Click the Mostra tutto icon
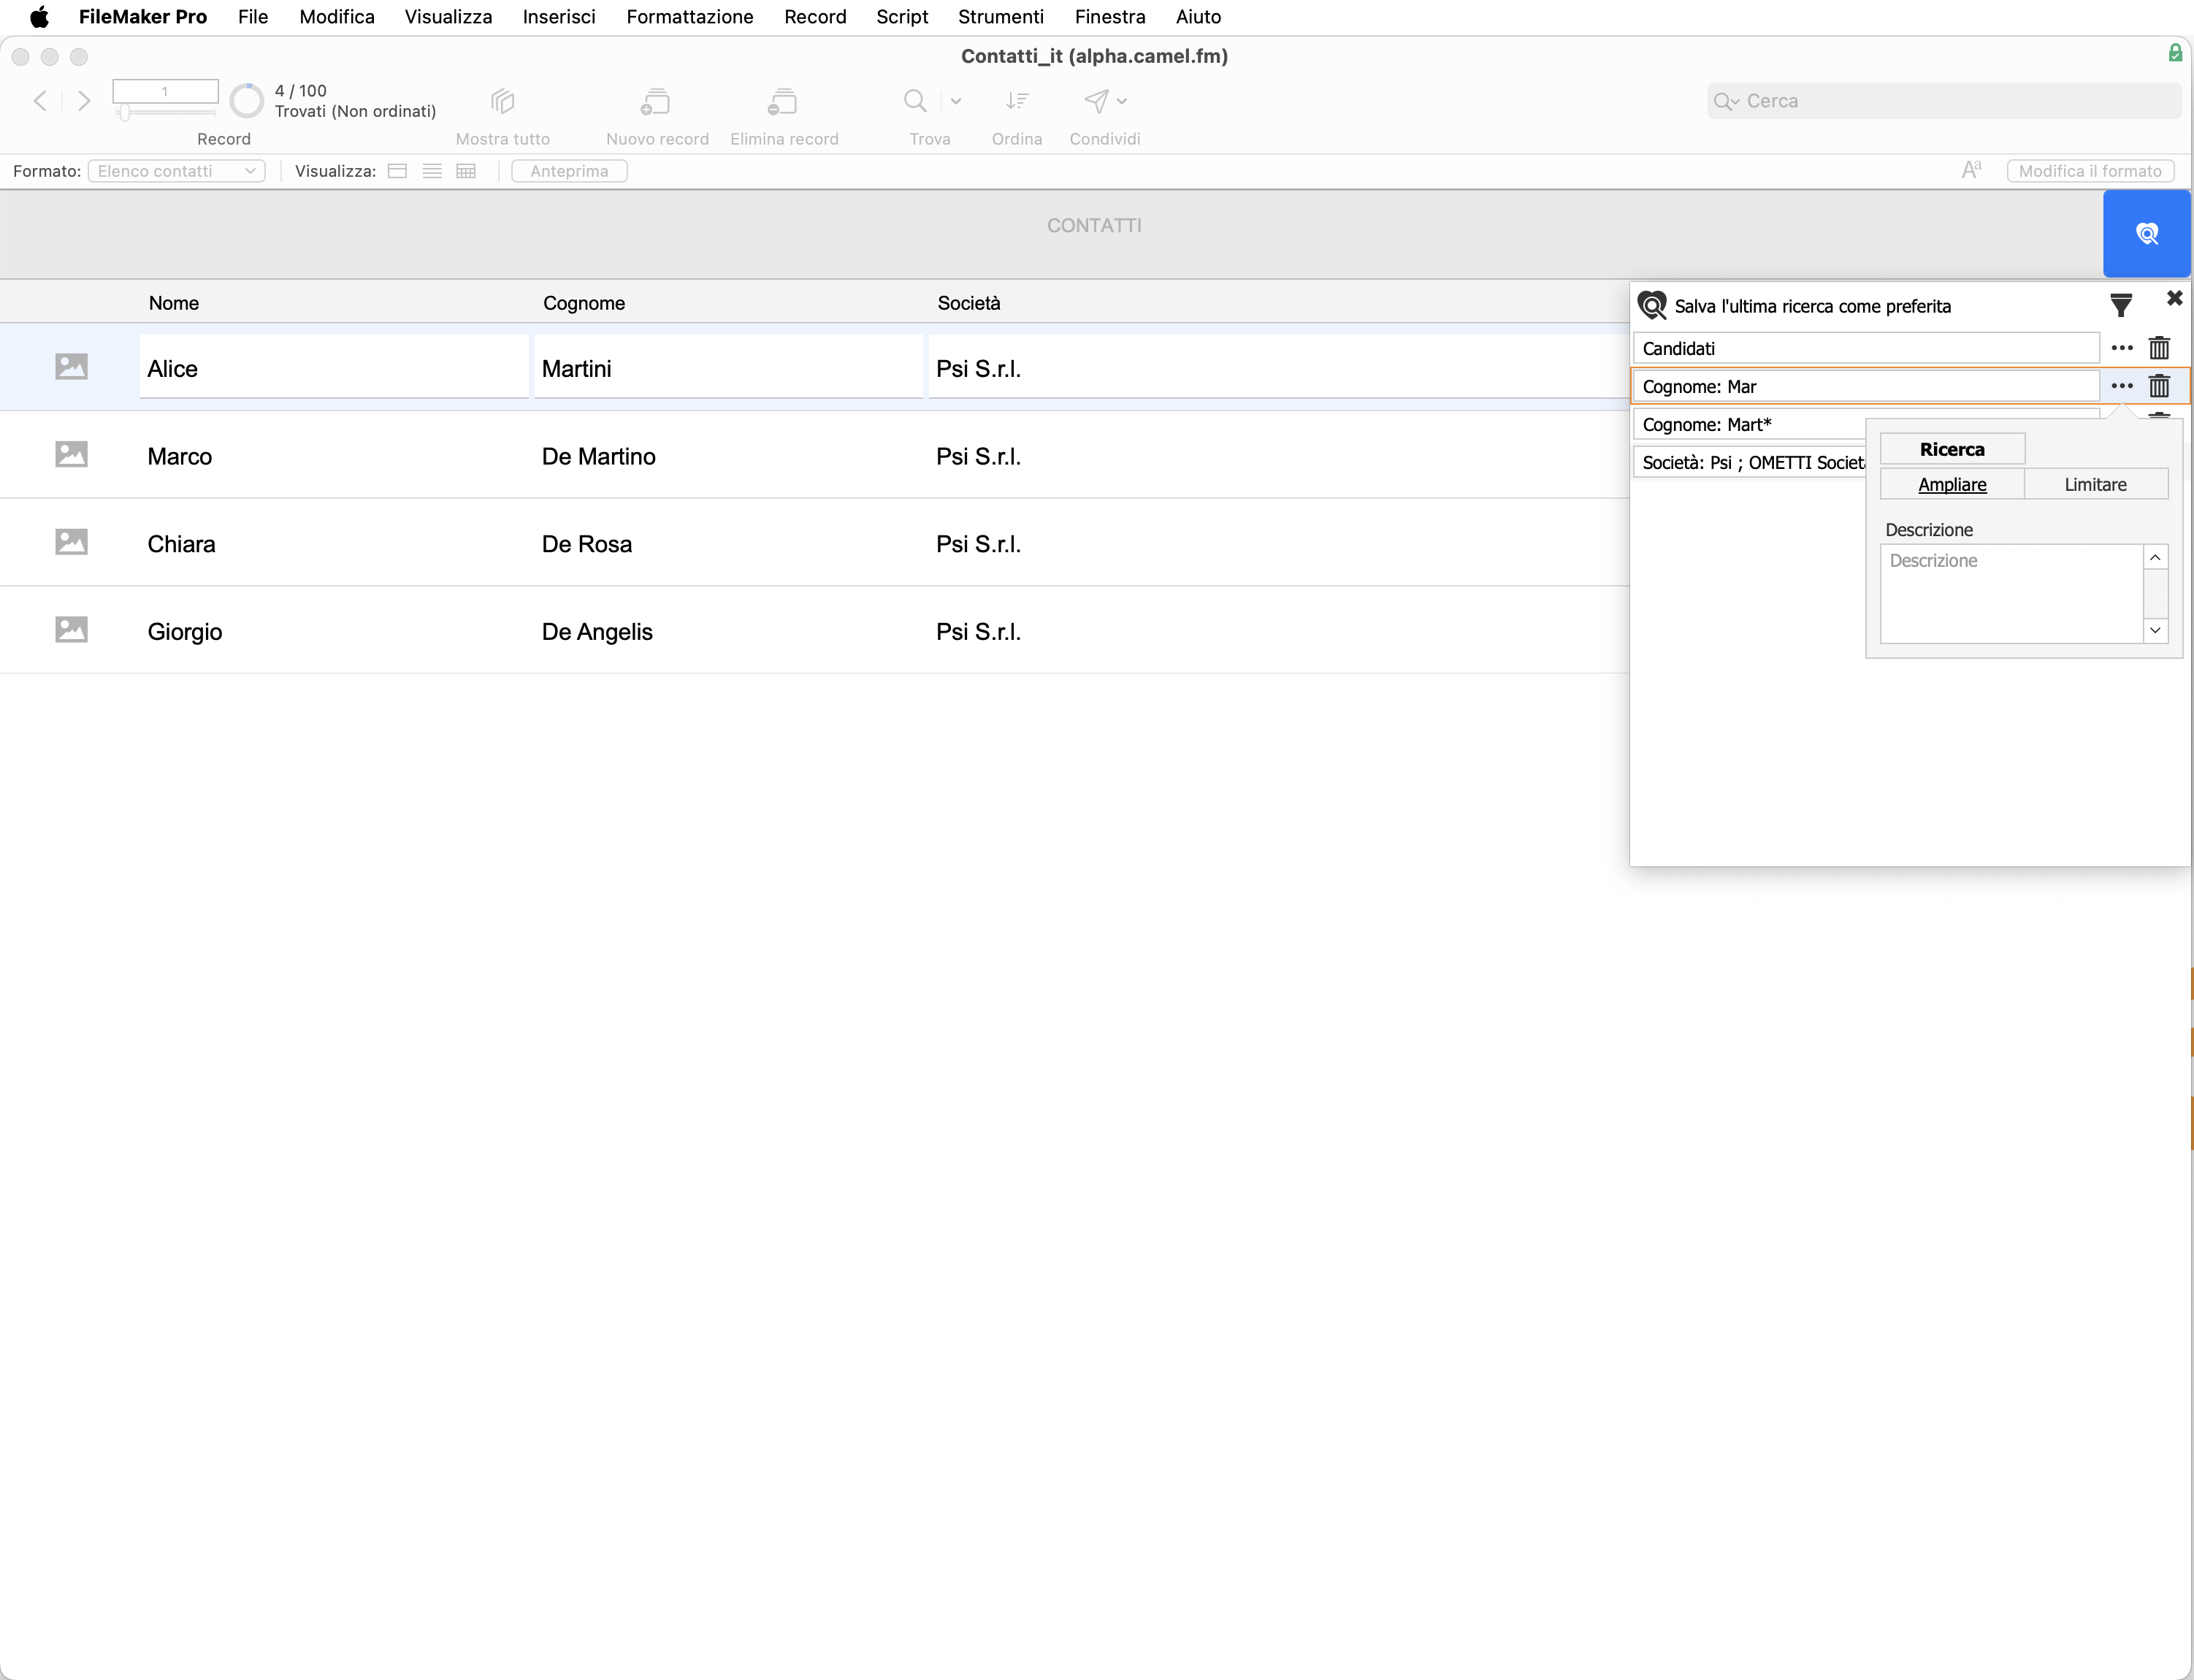The image size is (2194, 1680). [x=502, y=102]
